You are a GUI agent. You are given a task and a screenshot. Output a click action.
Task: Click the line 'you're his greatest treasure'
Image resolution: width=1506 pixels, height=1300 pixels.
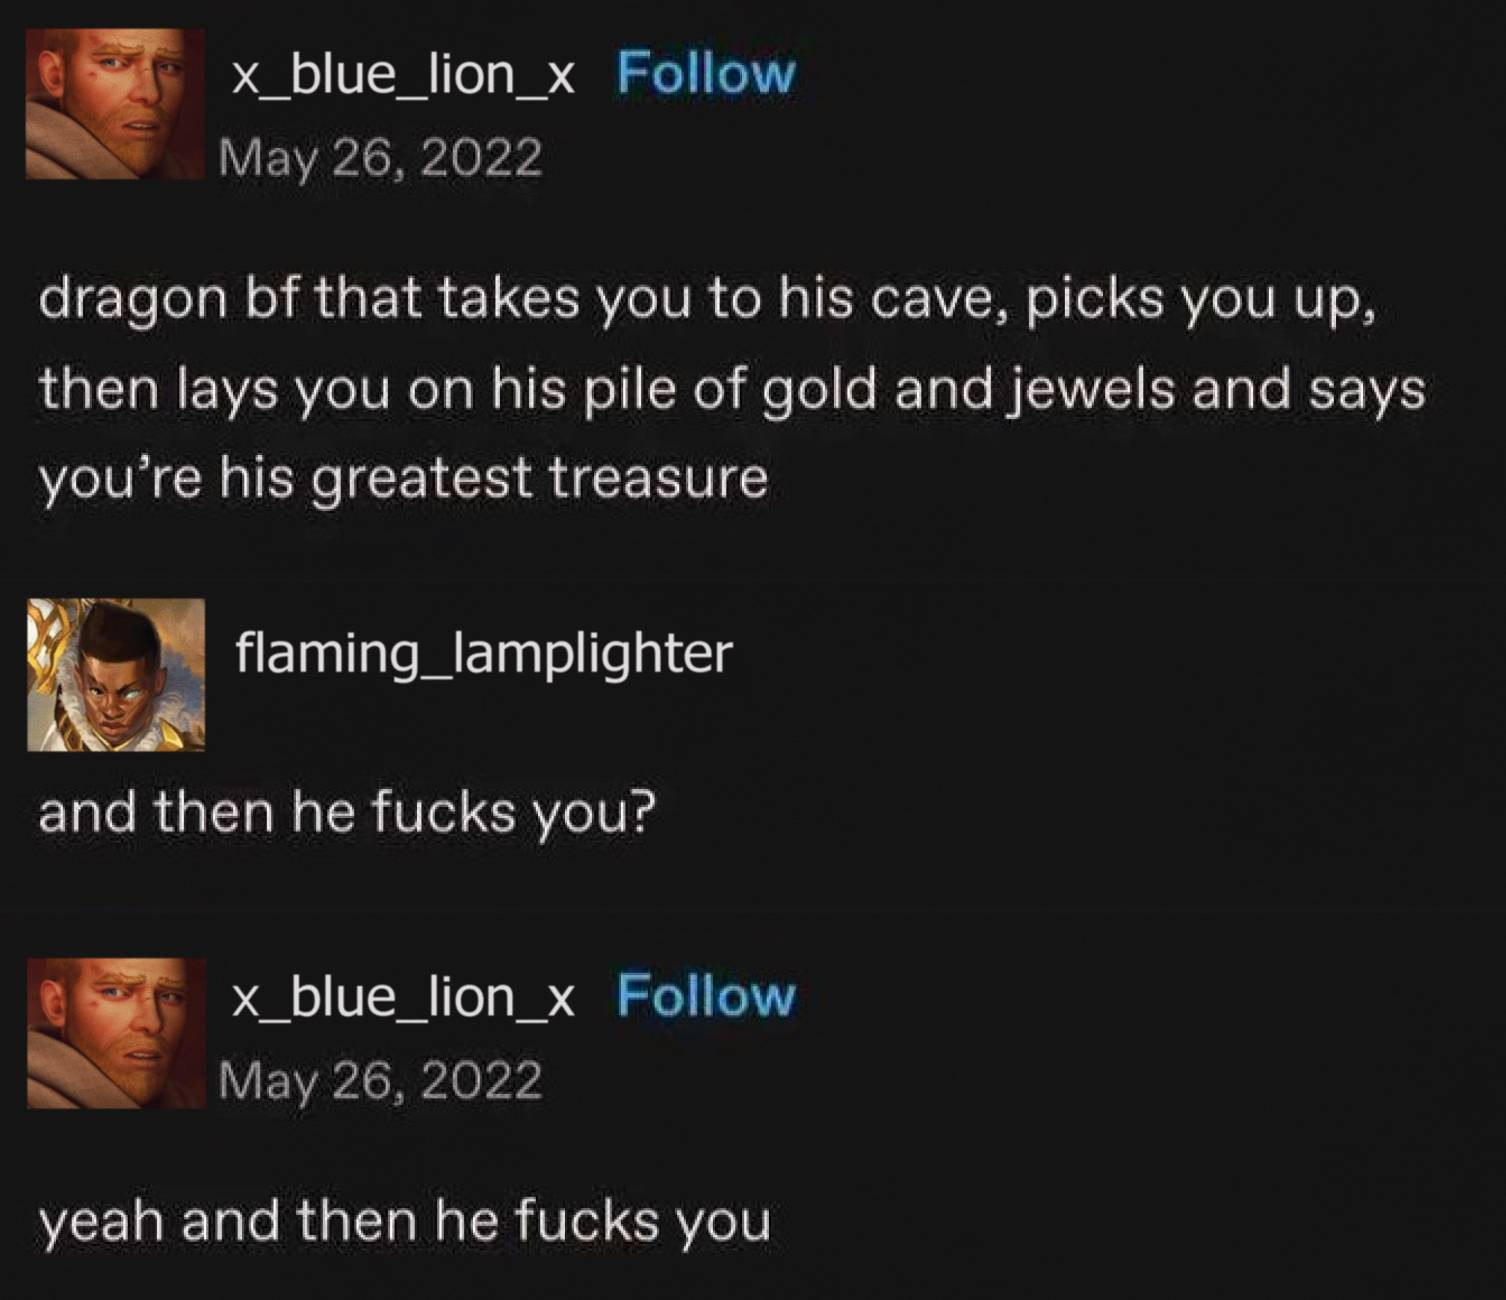(403, 479)
